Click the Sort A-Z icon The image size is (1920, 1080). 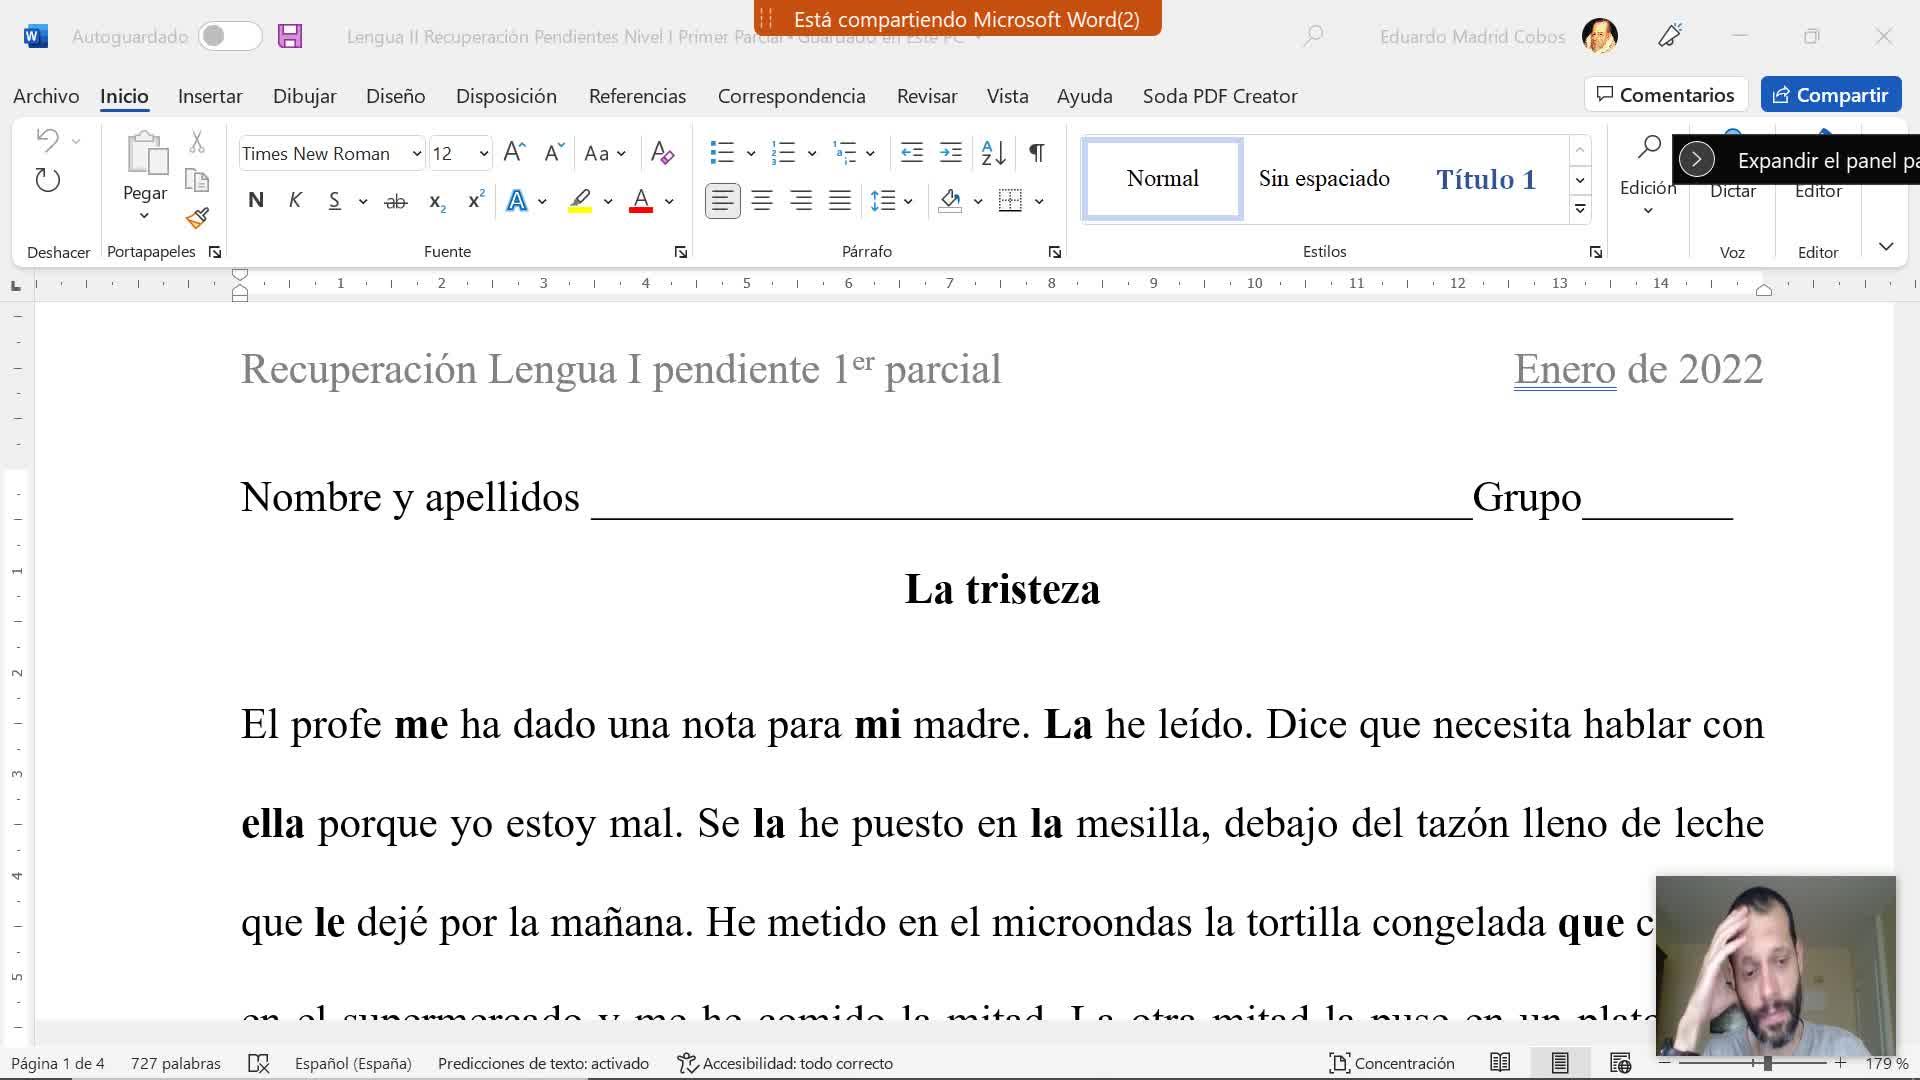pyautogui.click(x=993, y=153)
